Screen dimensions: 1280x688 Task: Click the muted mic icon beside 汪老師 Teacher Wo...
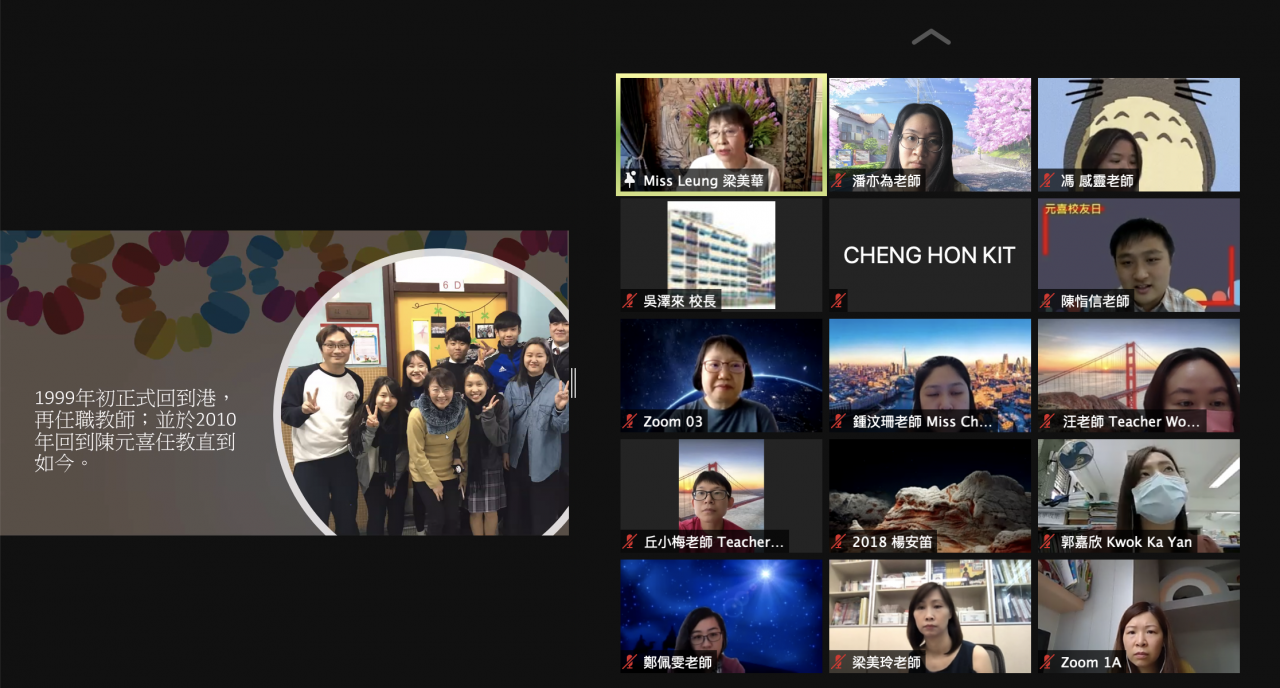[x=1048, y=422]
